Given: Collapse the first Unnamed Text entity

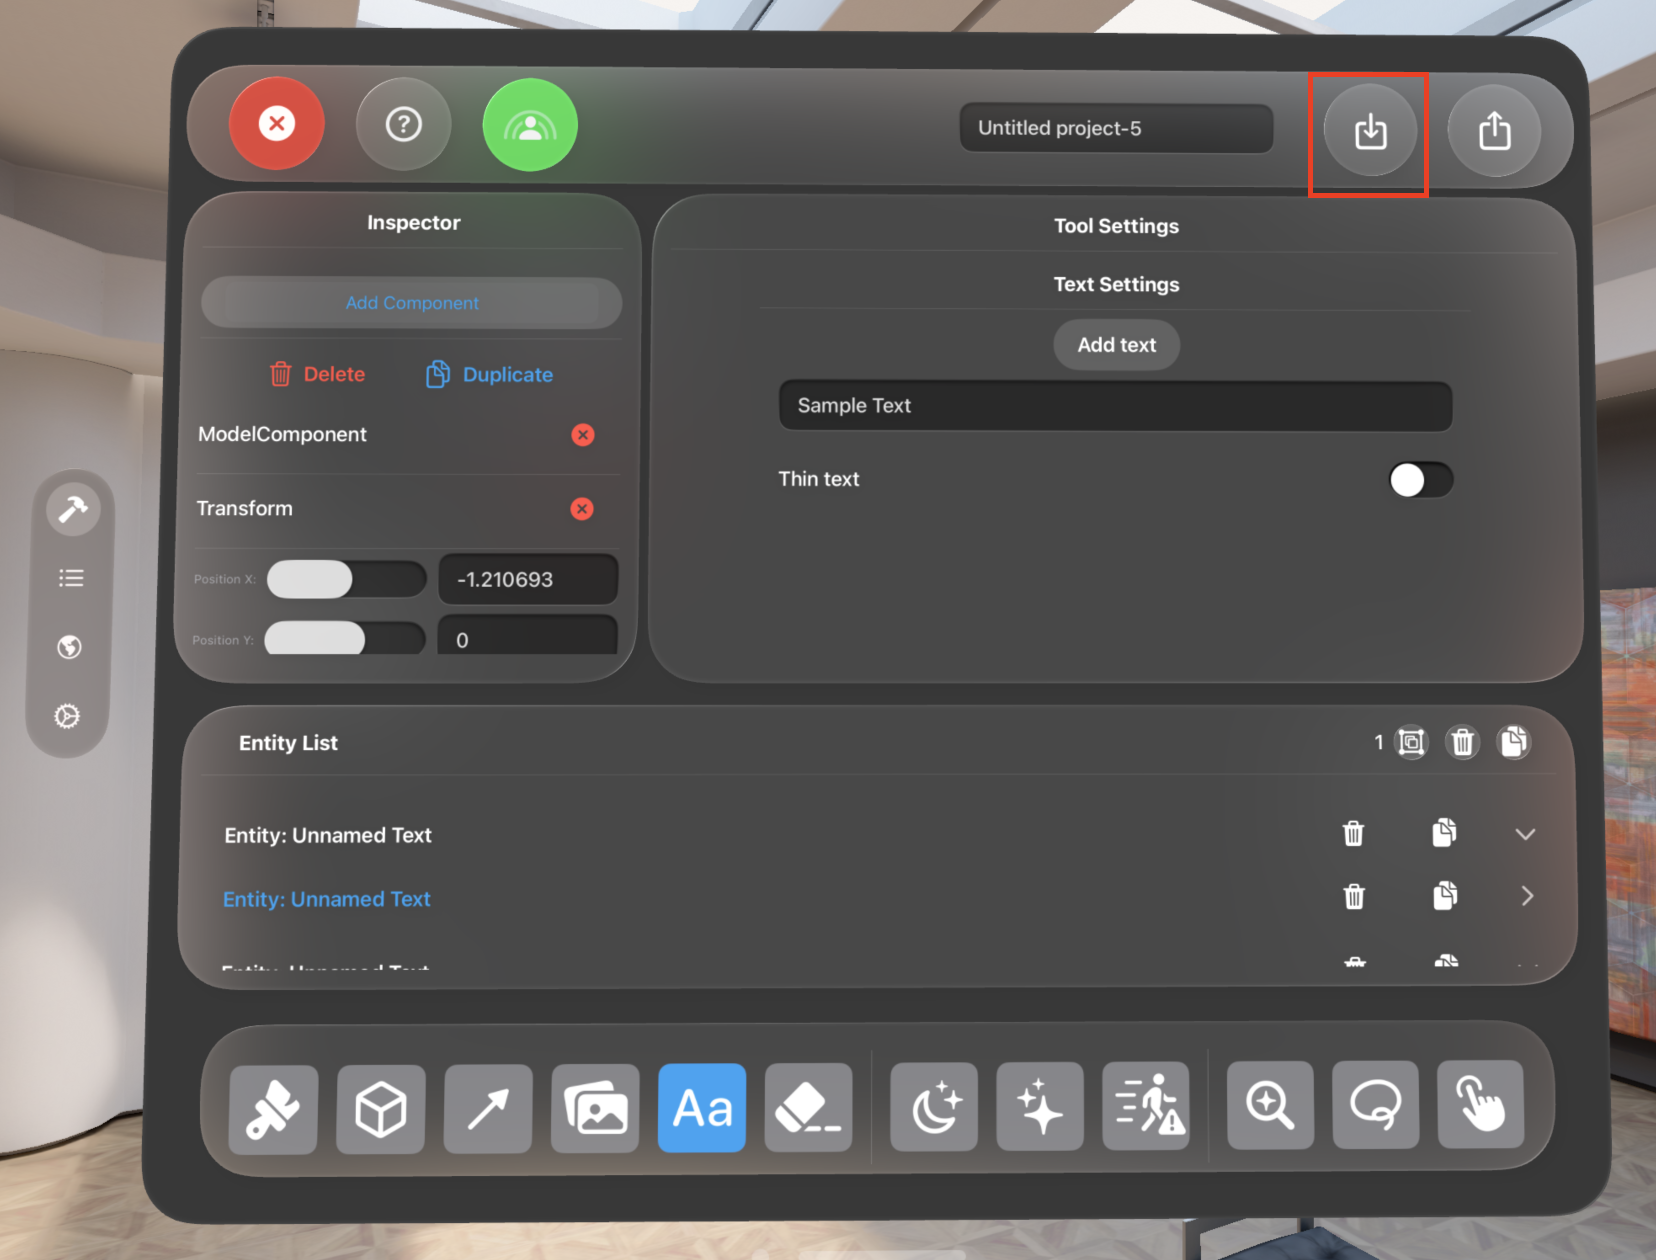Looking at the screenshot, I should 1525,834.
